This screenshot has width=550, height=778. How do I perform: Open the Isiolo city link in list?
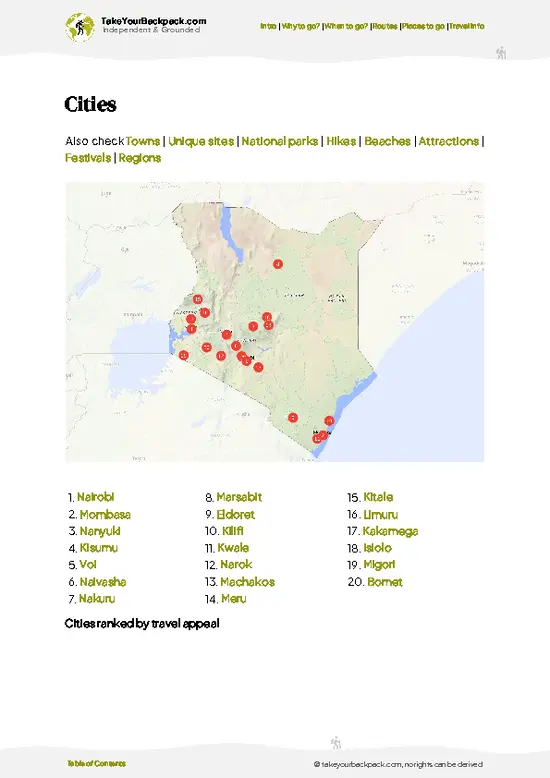click(x=378, y=548)
